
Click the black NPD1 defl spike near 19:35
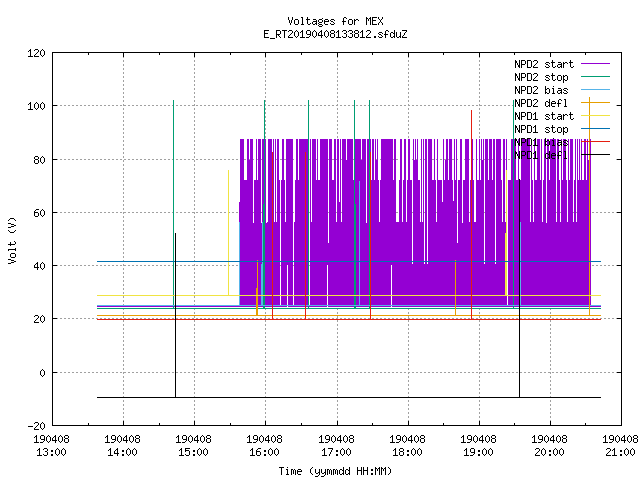pyautogui.click(x=520, y=288)
